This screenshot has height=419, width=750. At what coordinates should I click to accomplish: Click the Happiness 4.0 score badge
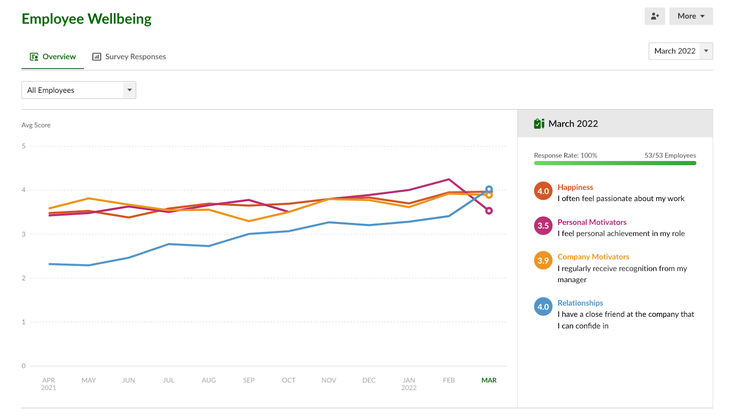pos(543,191)
